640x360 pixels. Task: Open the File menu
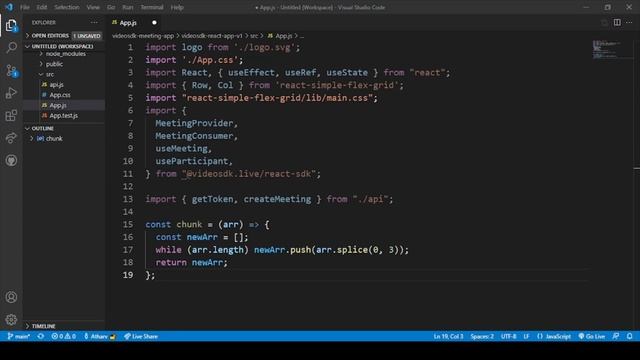click(x=25, y=7)
